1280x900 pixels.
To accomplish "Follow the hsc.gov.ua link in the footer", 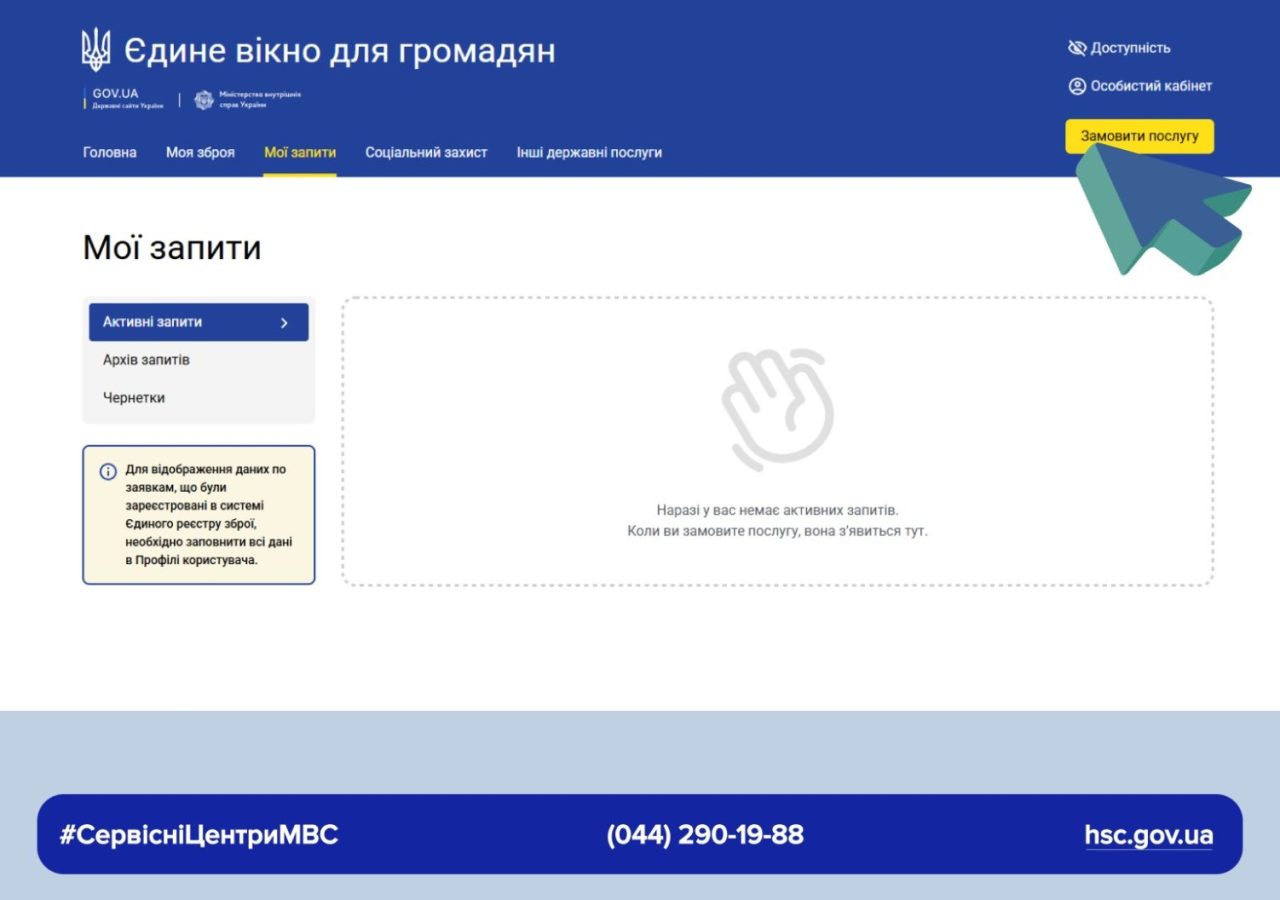I will click(1148, 835).
